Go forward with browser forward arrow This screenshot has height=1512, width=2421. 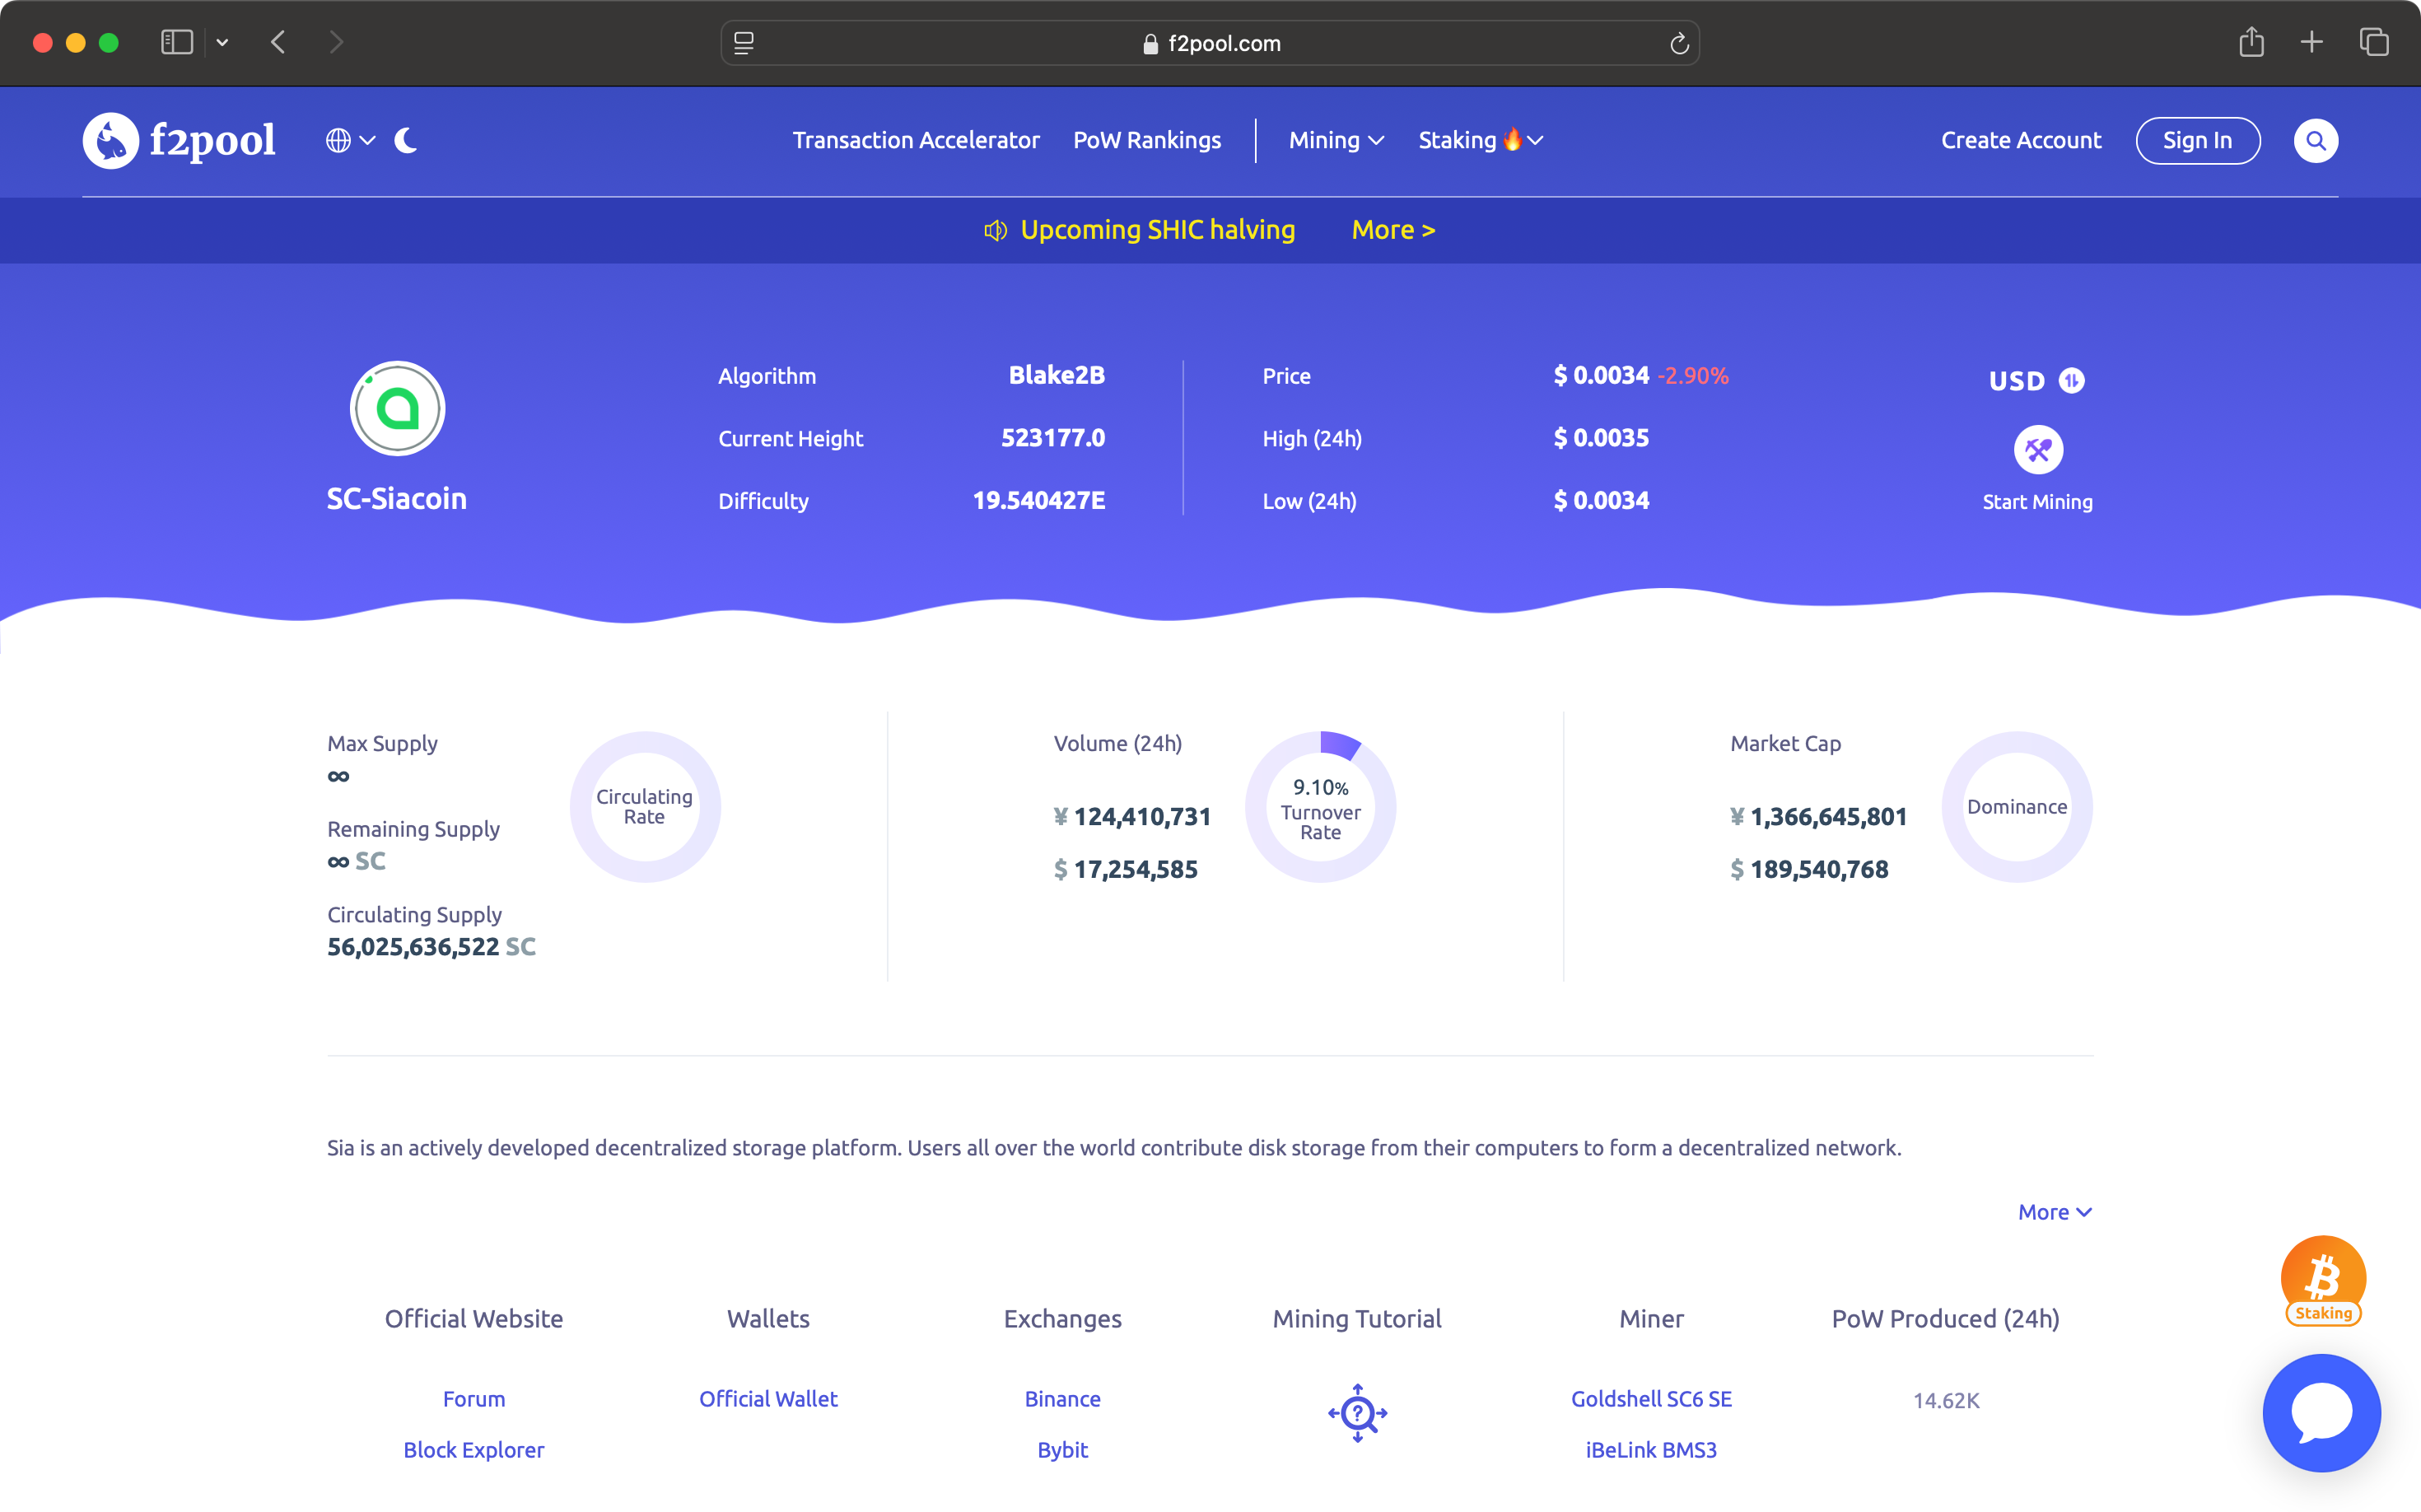(336, 42)
